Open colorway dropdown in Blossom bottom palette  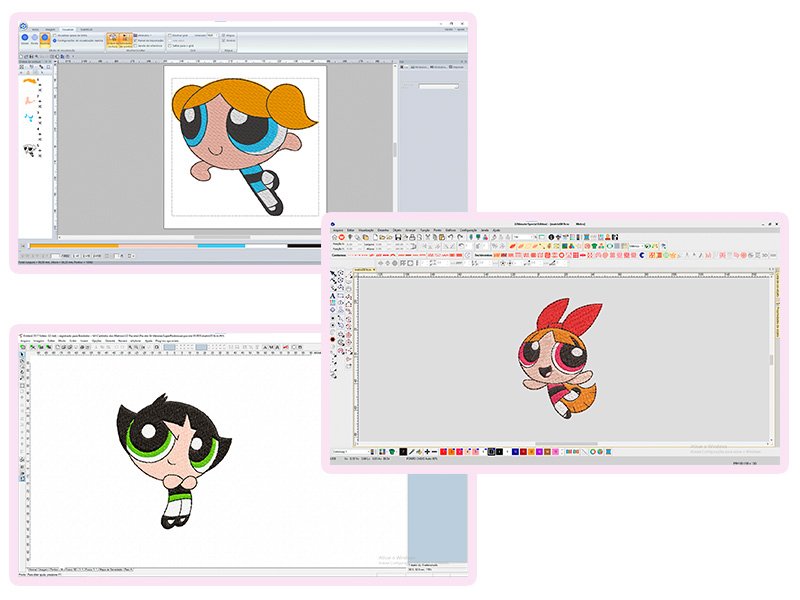tap(351, 452)
